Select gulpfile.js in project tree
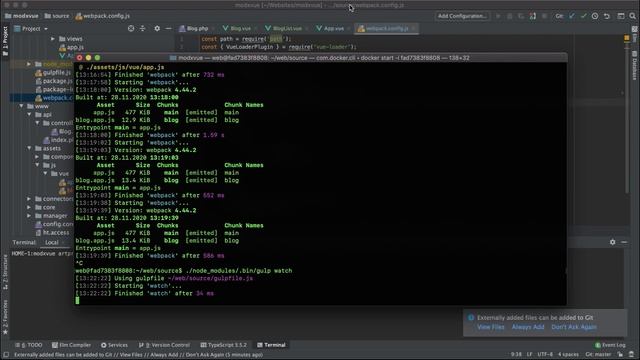The height and width of the screenshot is (360, 640). (x=53, y=73)
